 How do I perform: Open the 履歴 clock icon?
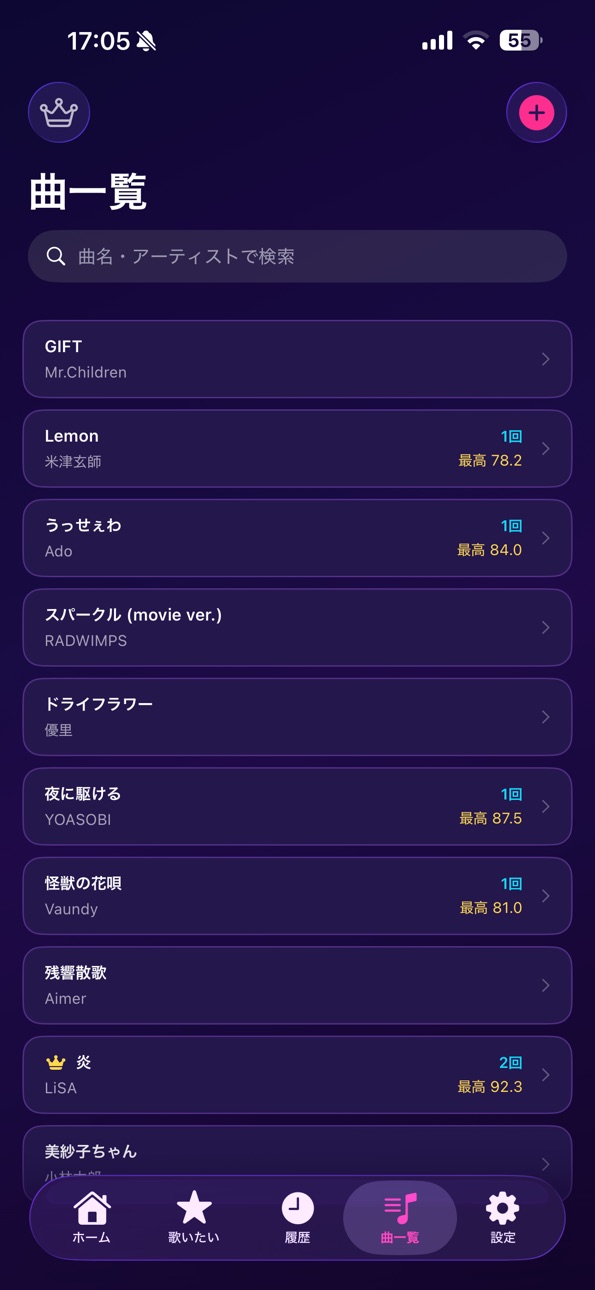tap(297, 1208)
